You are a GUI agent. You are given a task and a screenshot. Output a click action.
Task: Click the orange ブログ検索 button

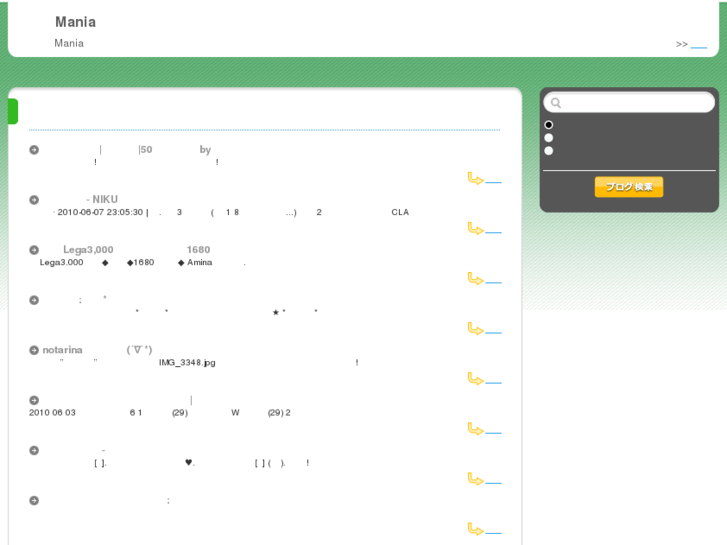pyautogui.click(x=629, y=187)
